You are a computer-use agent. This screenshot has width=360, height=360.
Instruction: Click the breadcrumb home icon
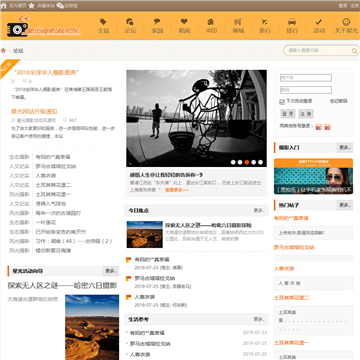(4, 50)
